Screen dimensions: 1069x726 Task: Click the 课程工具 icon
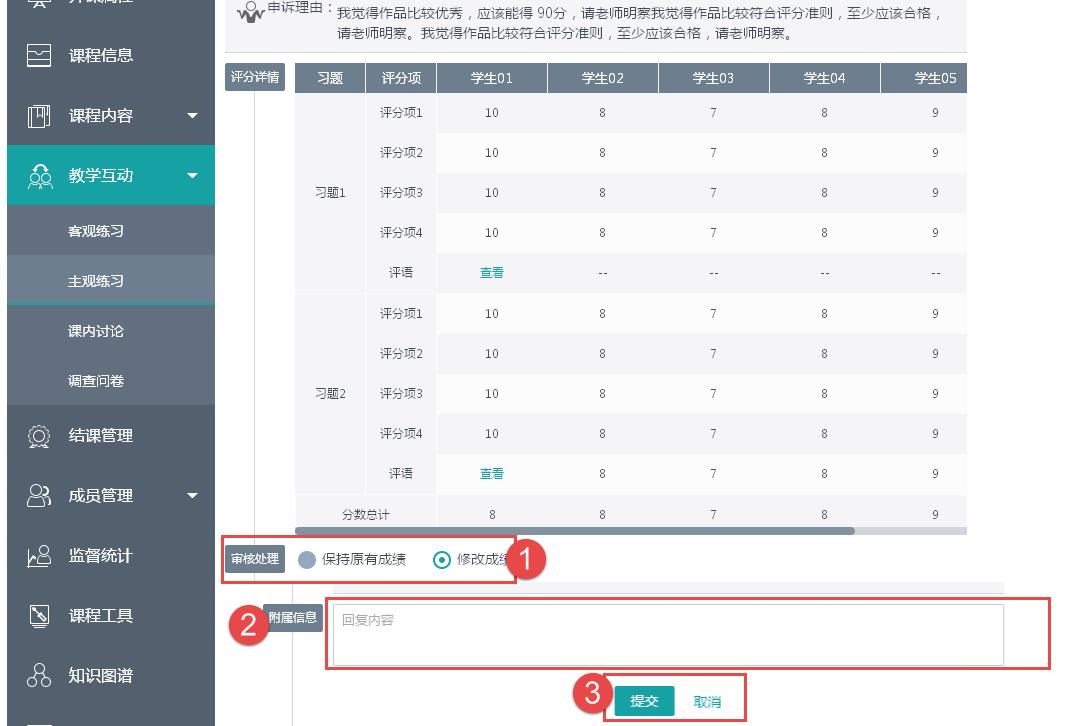coord(39,616)
